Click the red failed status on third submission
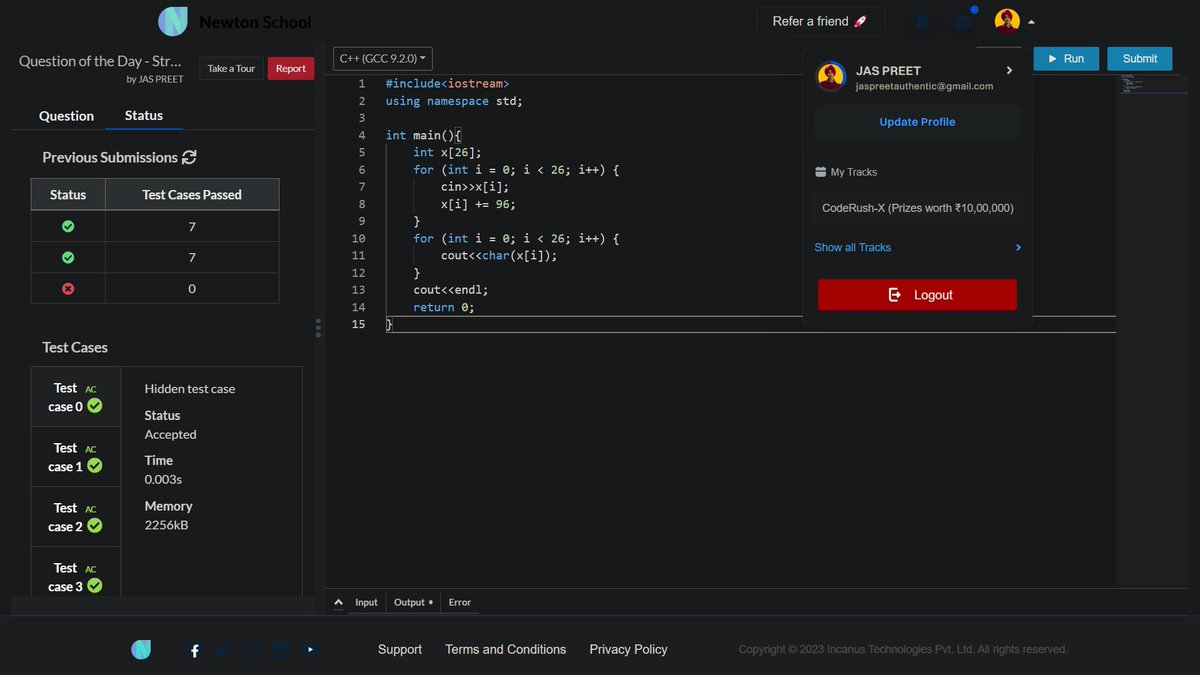The width and height of the screenshot is (1200, 675). coord(67,289)
